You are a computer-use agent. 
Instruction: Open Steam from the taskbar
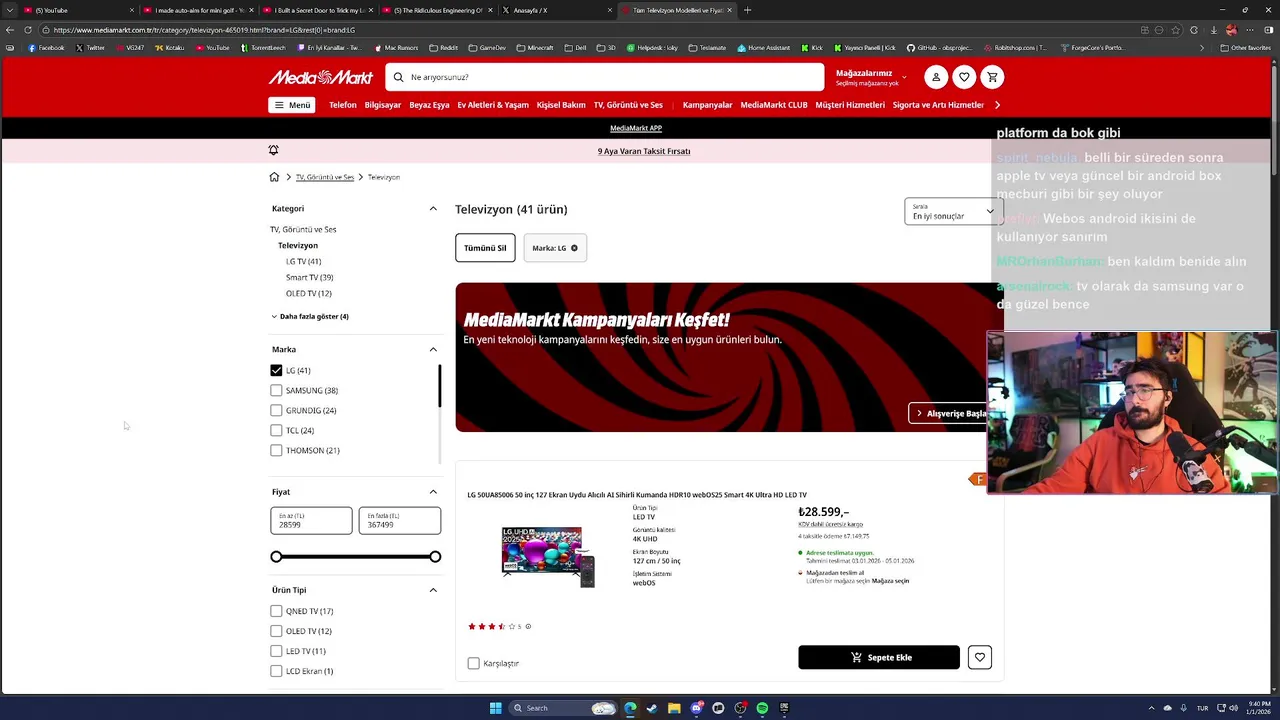(652, 708)
